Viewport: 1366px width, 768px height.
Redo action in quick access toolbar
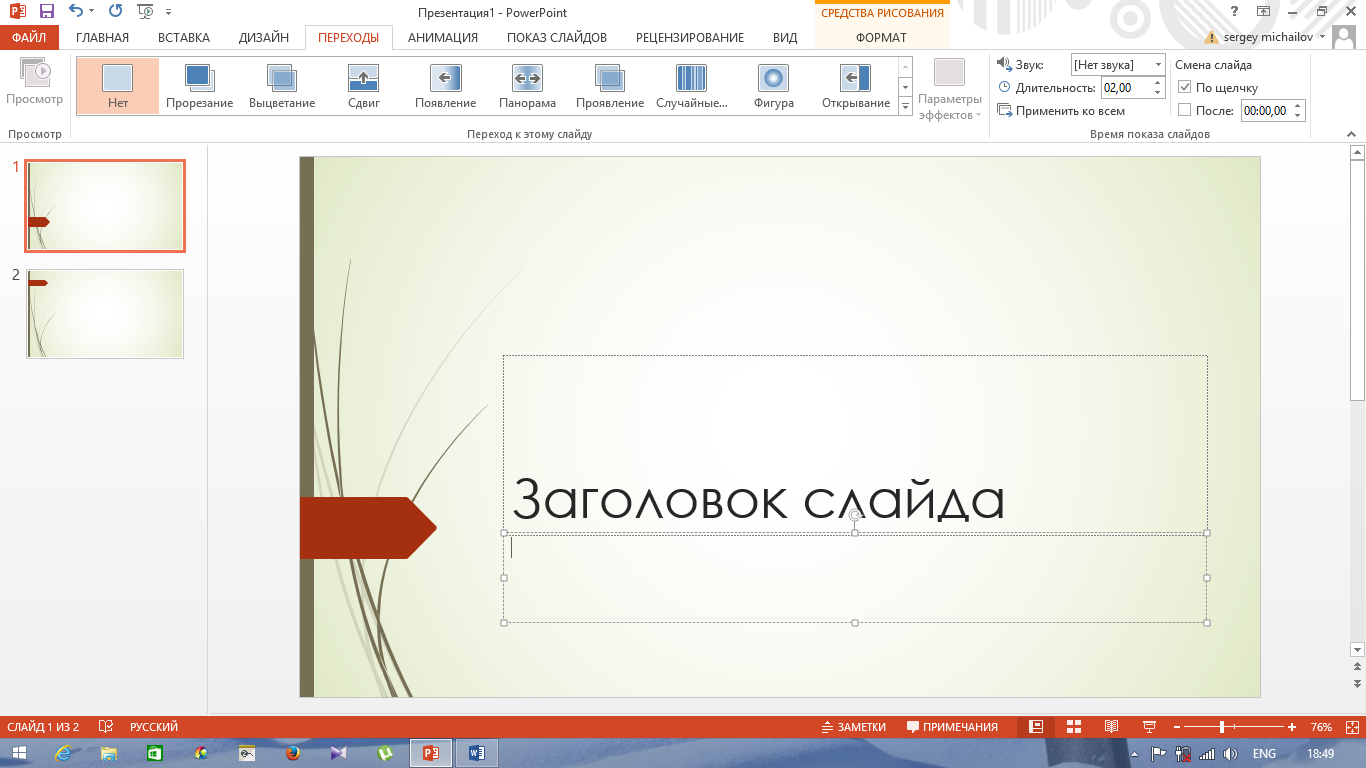coord(115,11)
